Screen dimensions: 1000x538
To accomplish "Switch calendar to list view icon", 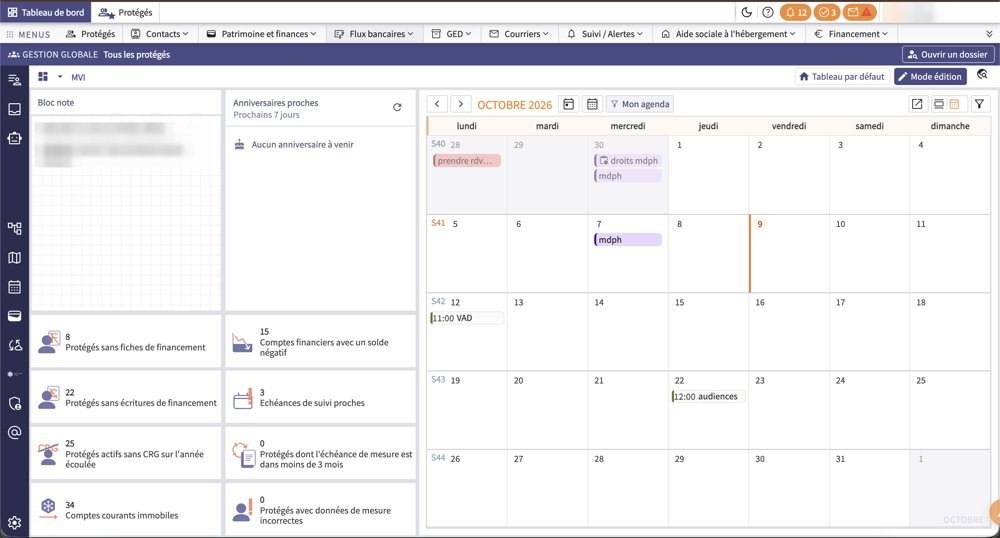I will (x=939, y=104).
